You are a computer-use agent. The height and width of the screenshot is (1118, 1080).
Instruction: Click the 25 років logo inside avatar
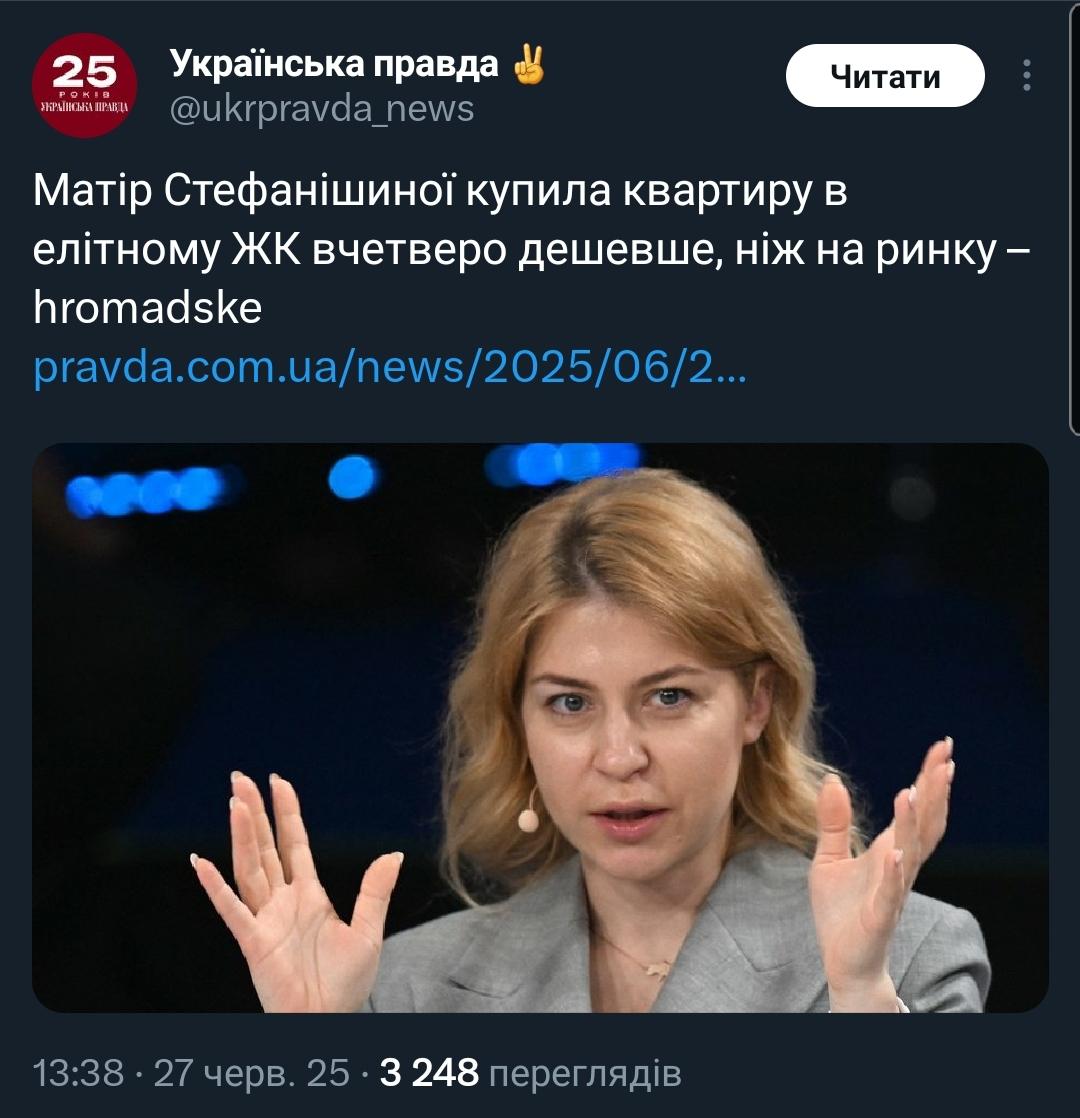[x=84, y=82]
